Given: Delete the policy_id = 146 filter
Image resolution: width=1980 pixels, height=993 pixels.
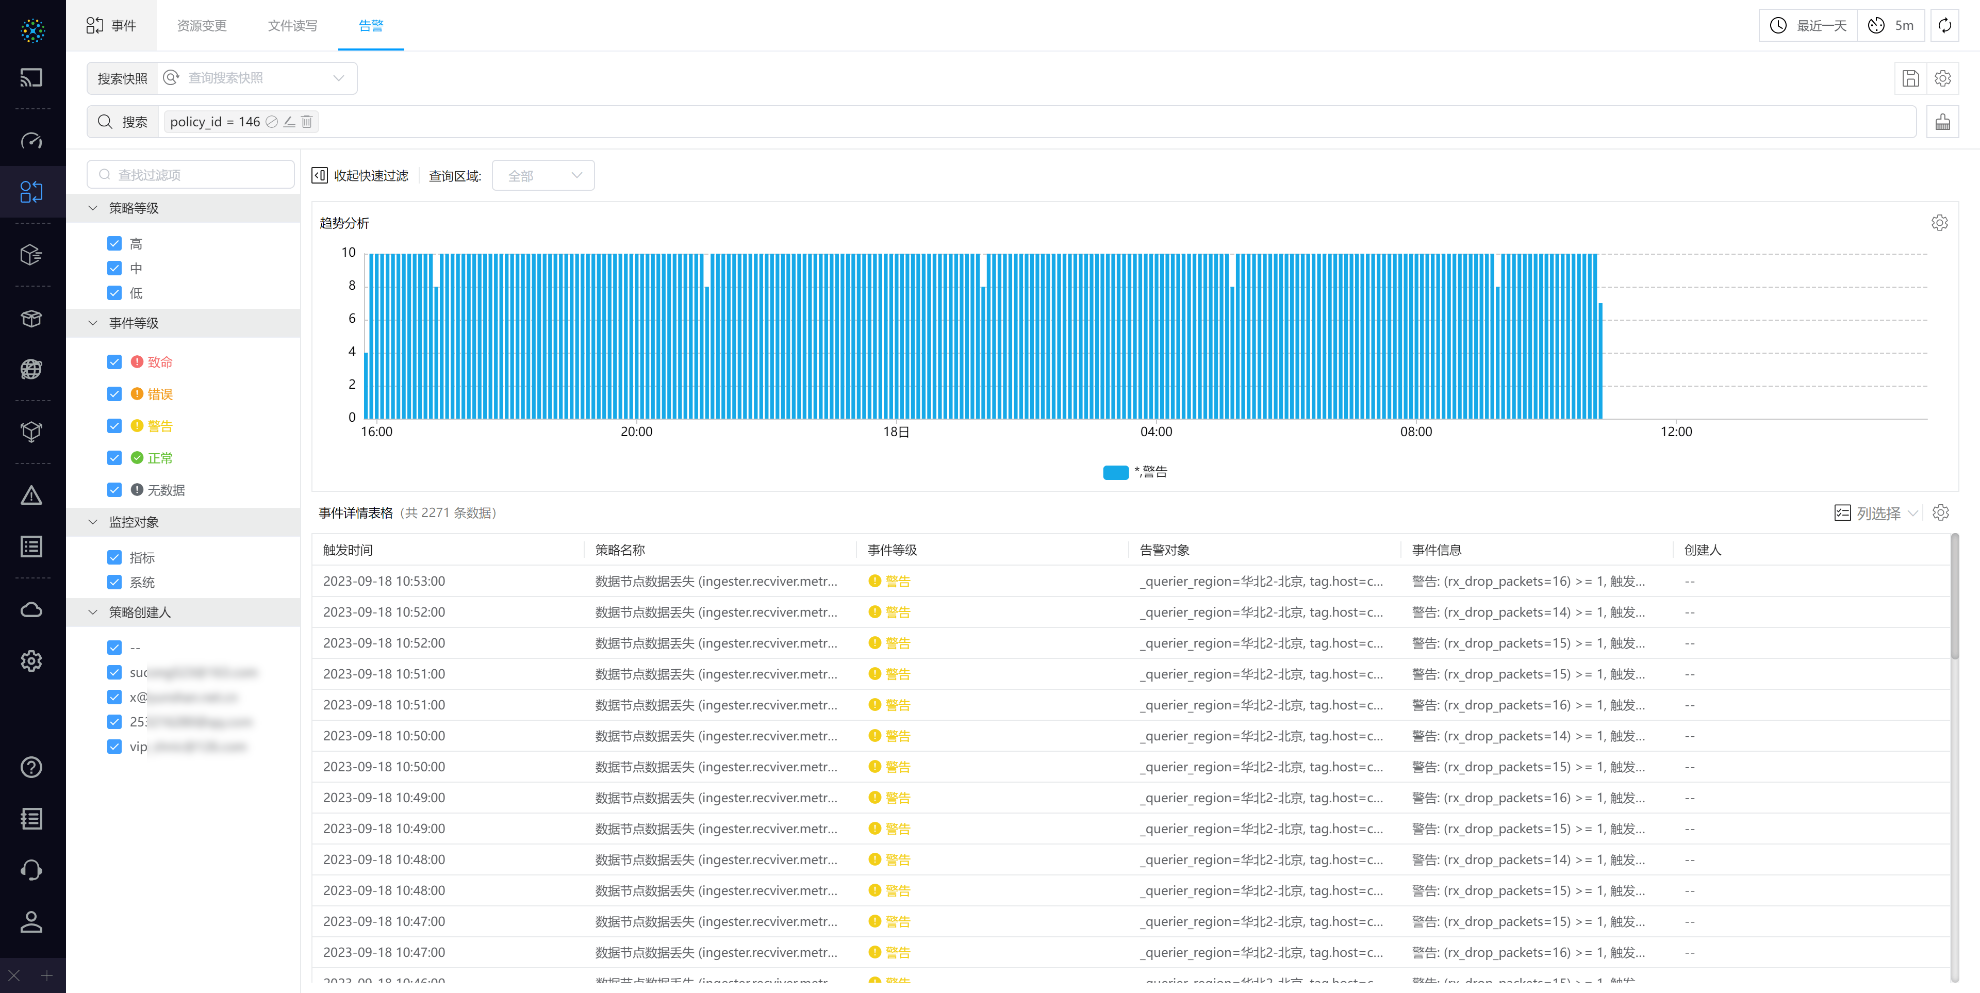Looking at the screenshot, I should 307,122.
